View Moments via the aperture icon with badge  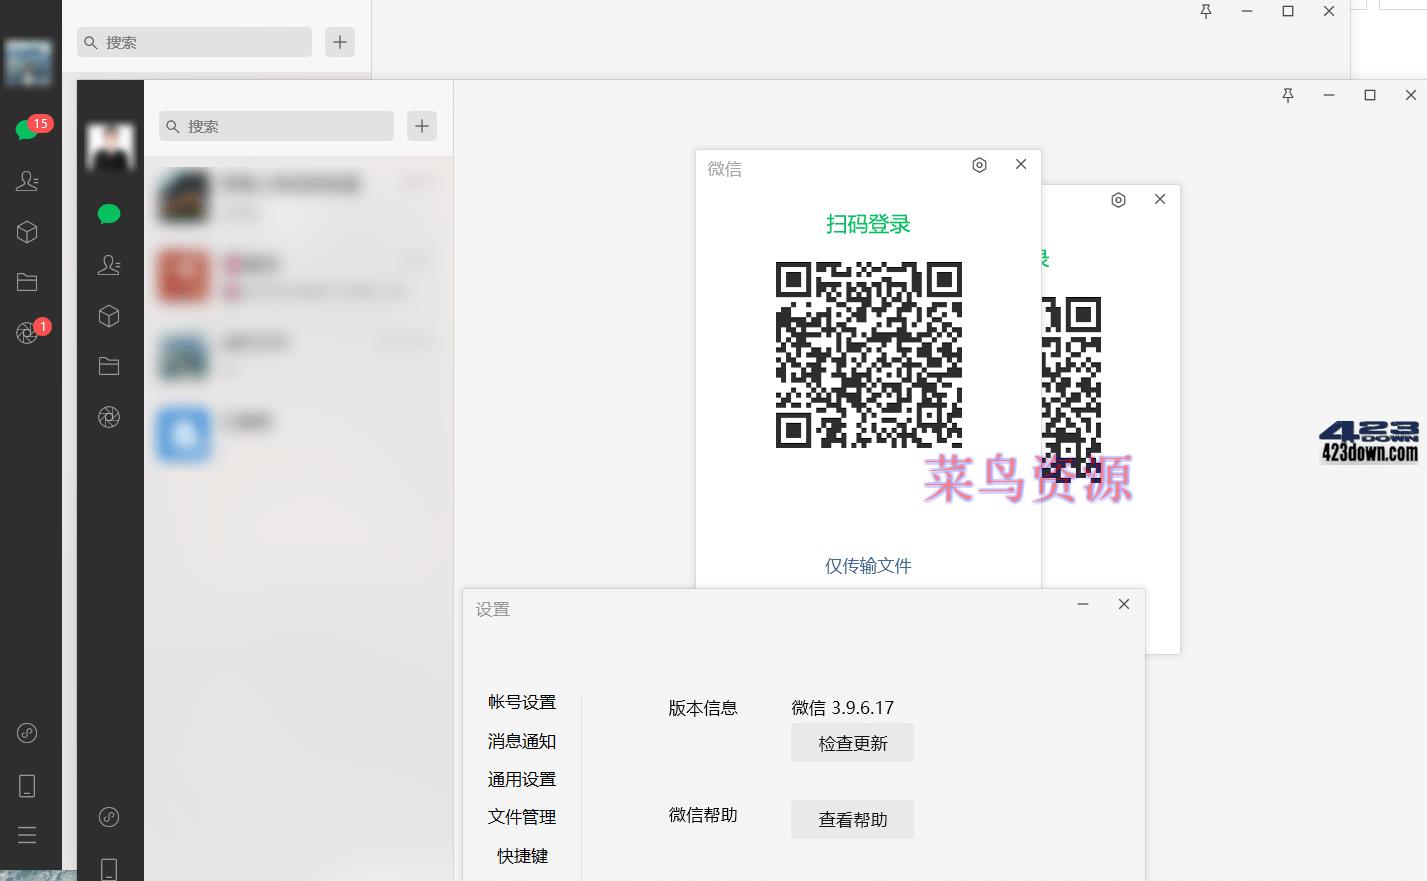pyautogui.click(x=27, y=332)
